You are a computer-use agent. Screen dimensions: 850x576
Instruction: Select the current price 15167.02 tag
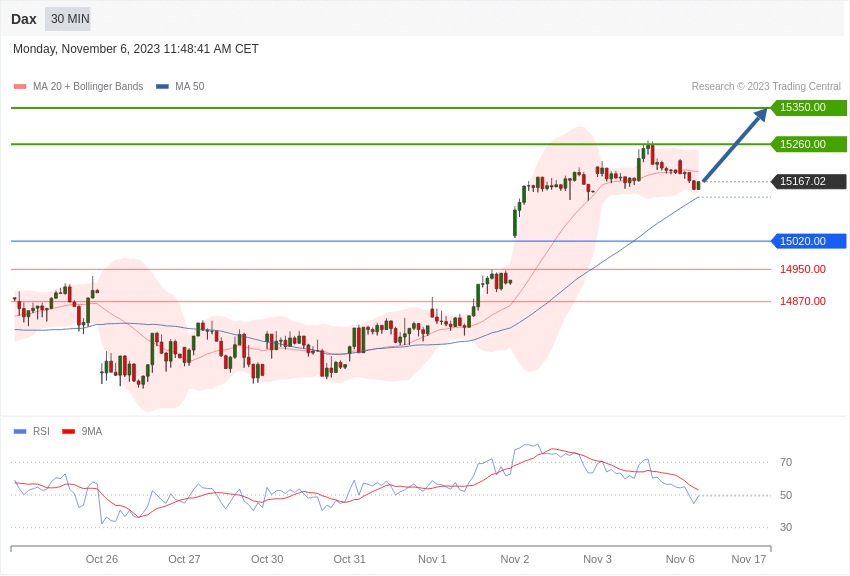[x=808, y=182]
